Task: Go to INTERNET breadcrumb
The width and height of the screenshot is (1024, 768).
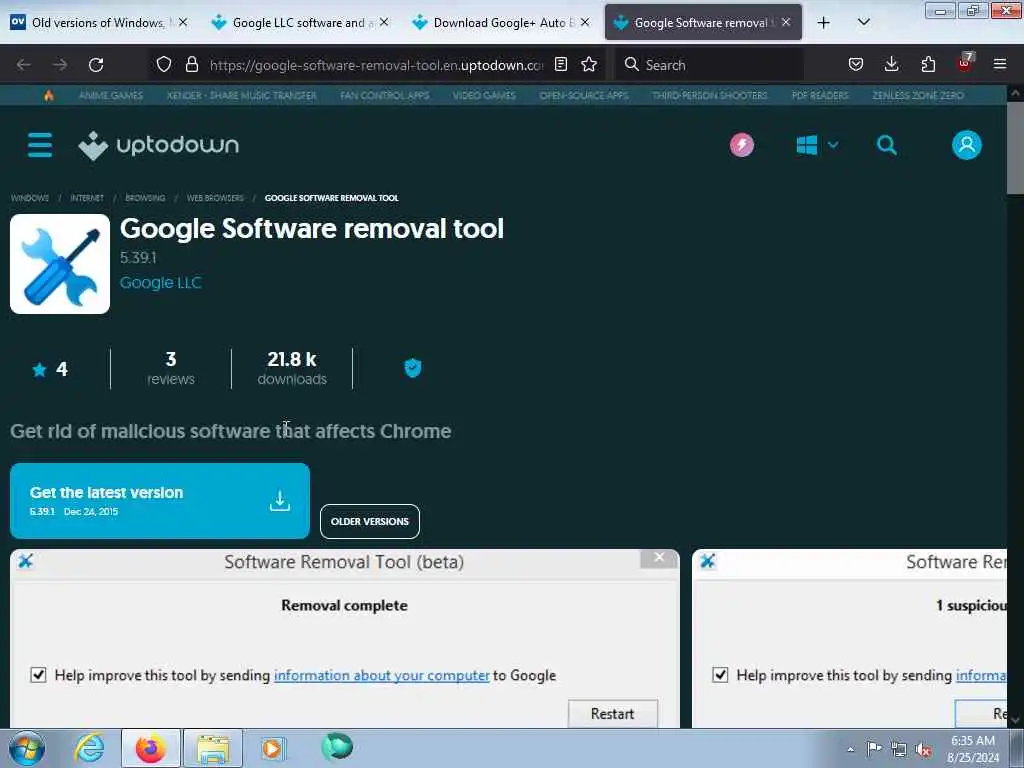Action: point(87,198)
